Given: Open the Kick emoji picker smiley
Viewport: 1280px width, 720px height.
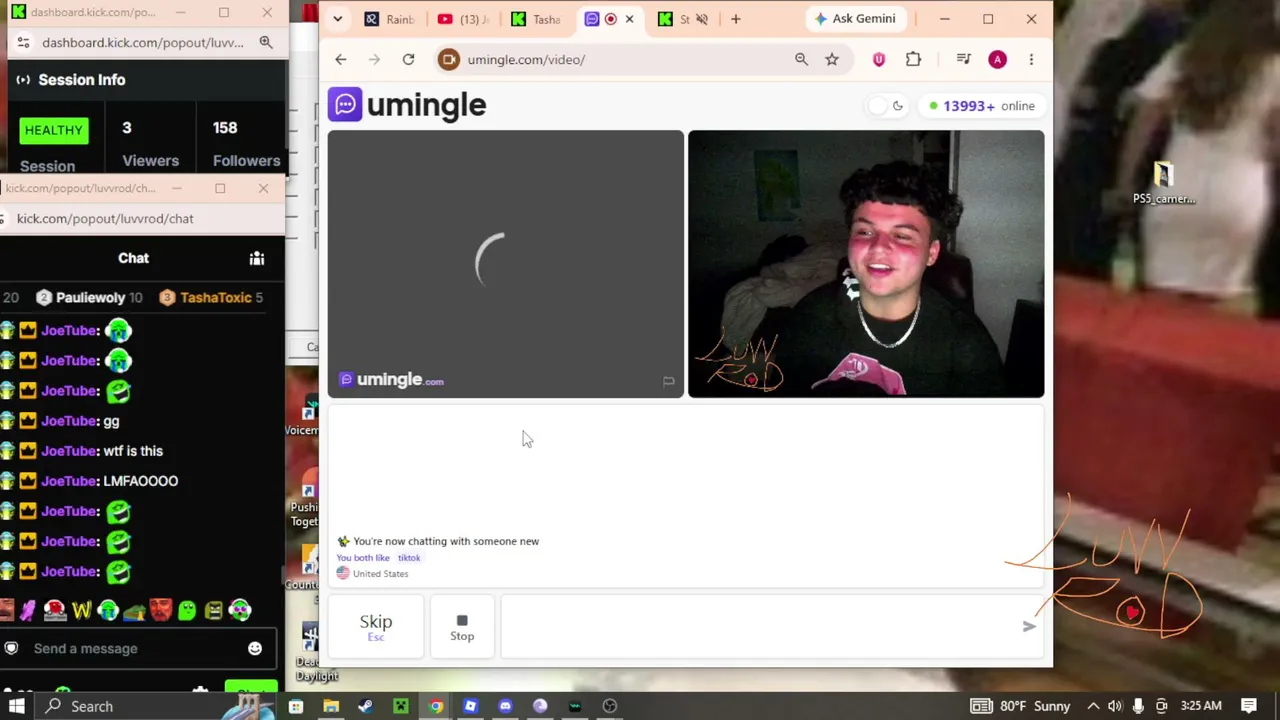Looking at the screenshot, I should coord(255,649).
